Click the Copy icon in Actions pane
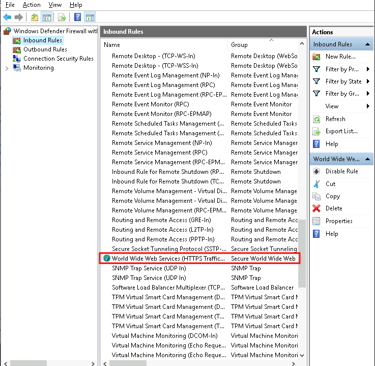Viewport: 375px width, 366px height. 316,196
